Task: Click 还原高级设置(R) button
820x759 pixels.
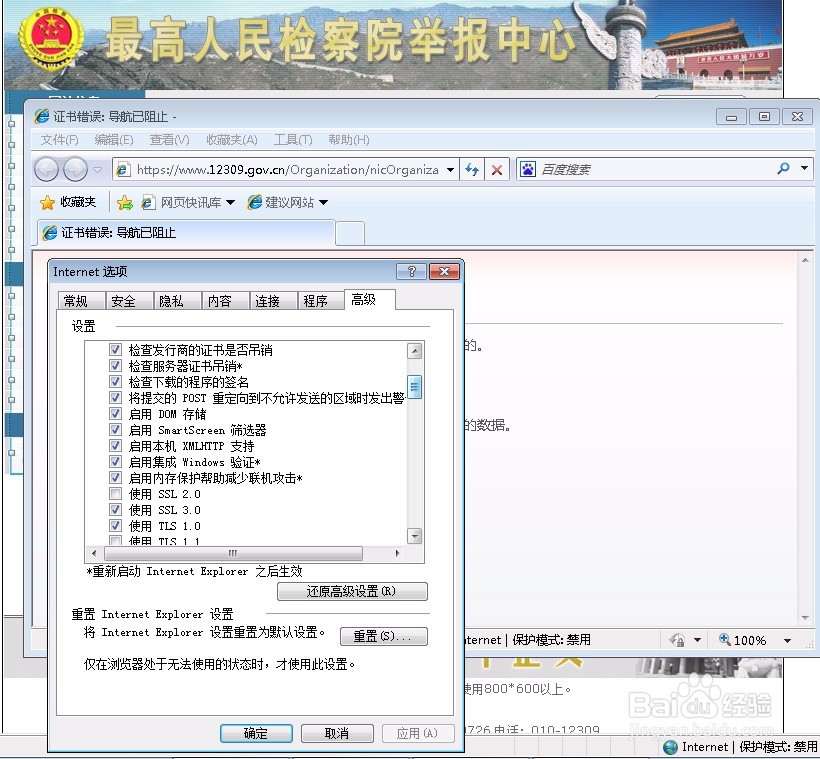Action: (x=352, y=592)
